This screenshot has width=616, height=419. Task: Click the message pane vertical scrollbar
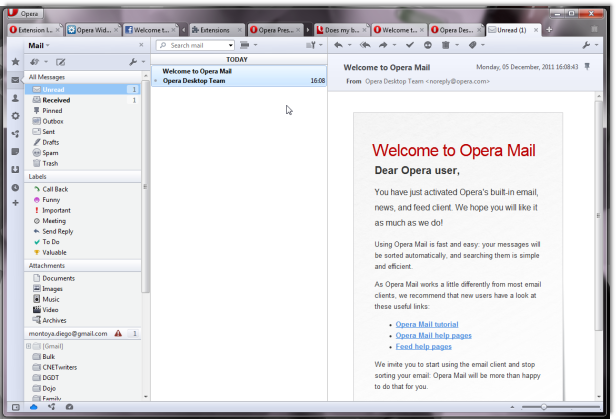click(x=598, y=216)
